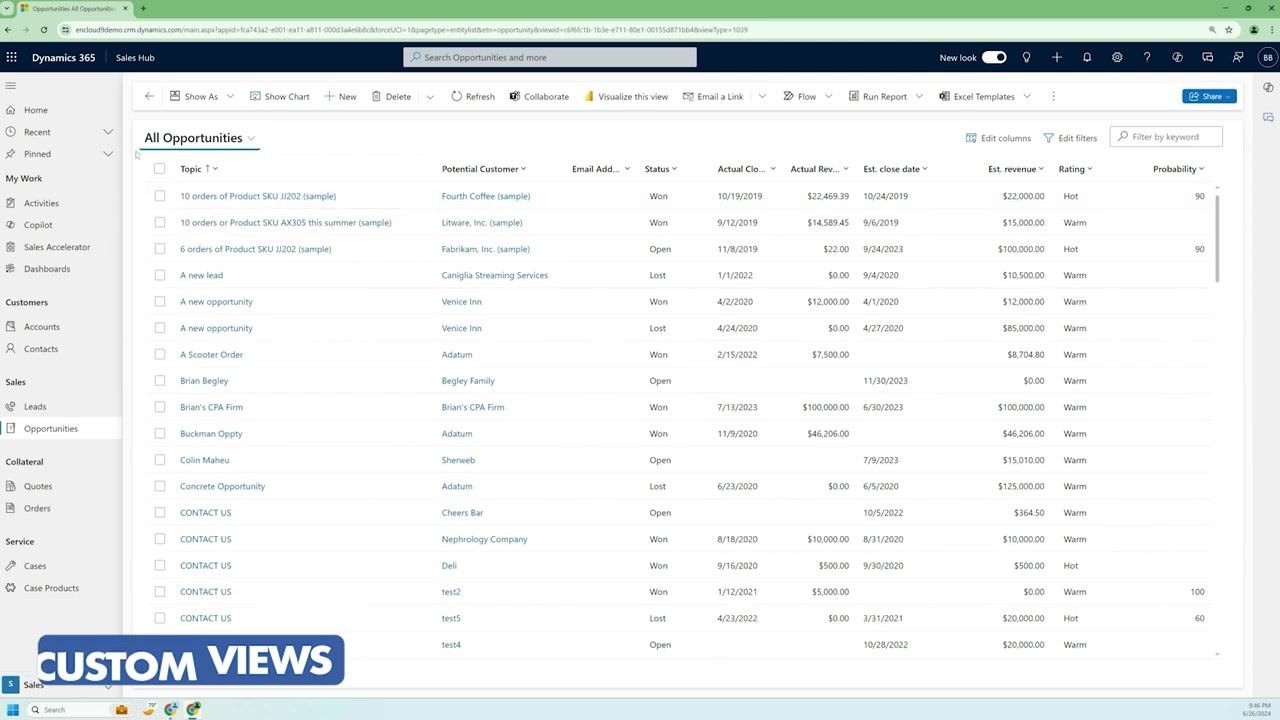Check the Colin Maheu row checkbox
The width and height of the screenshot is (1280, 720).
click(x=159, y=460)
